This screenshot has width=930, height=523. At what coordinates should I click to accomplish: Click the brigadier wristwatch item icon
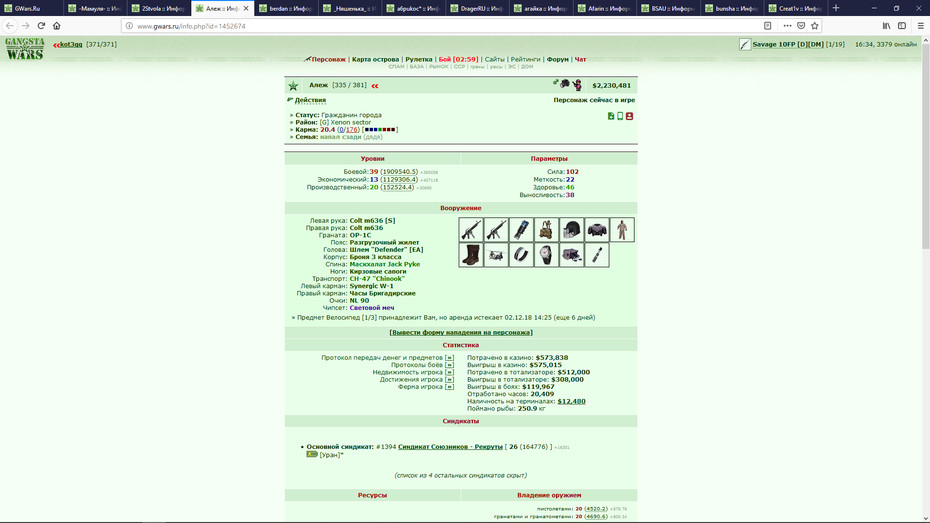[546, 255]
